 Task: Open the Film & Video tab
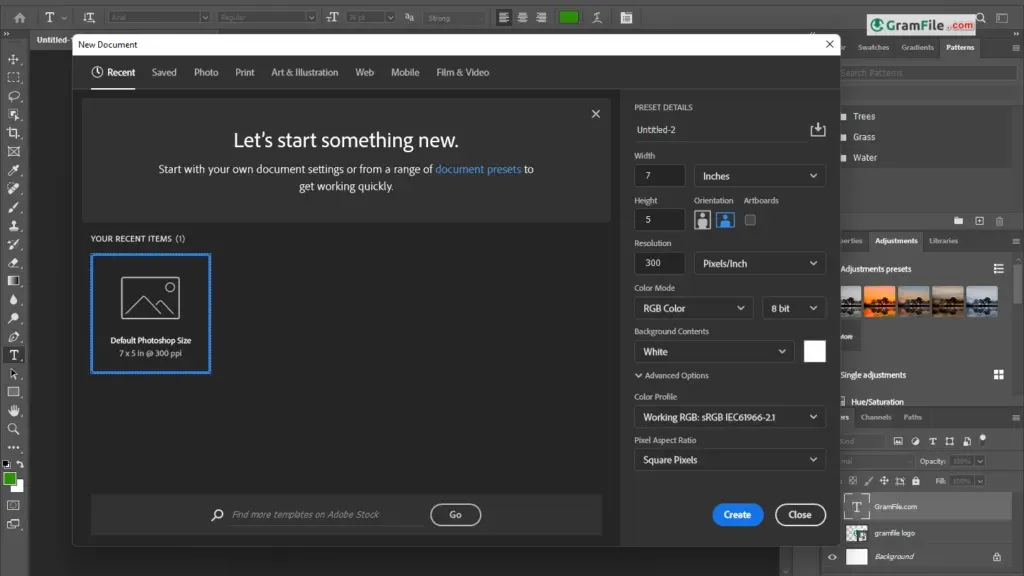(462, 72)
